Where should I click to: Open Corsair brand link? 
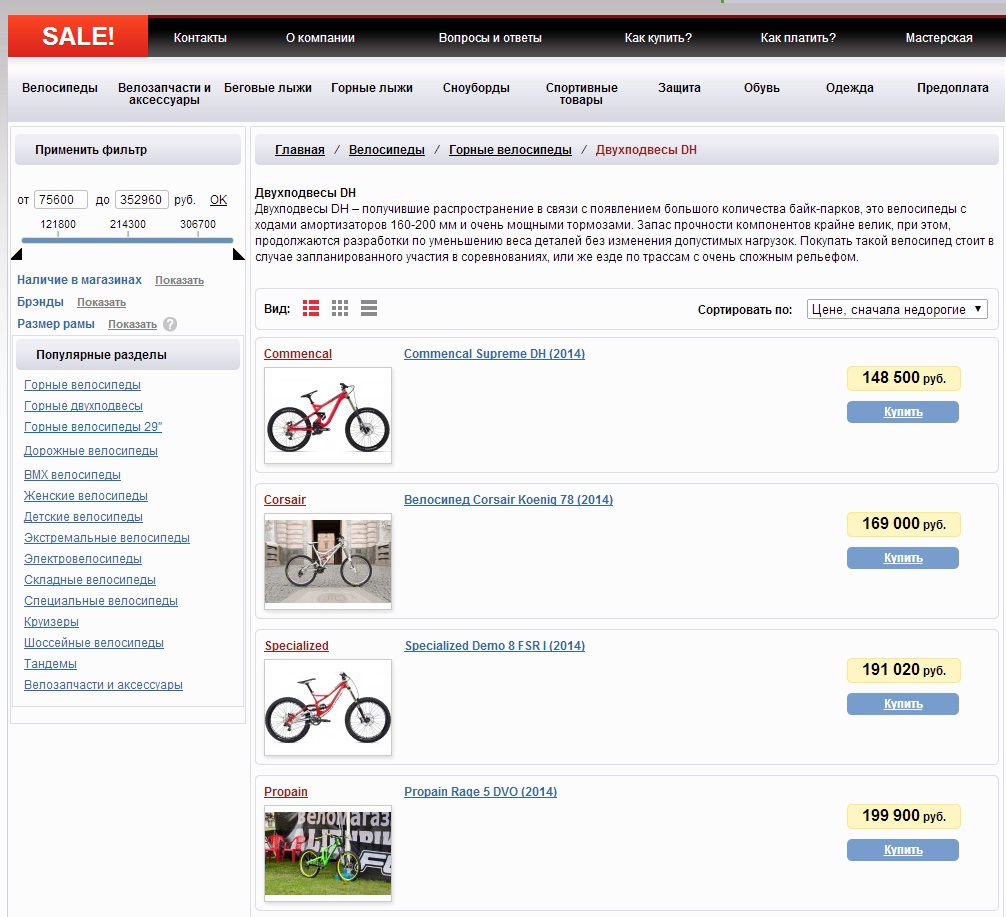(285, 500)
